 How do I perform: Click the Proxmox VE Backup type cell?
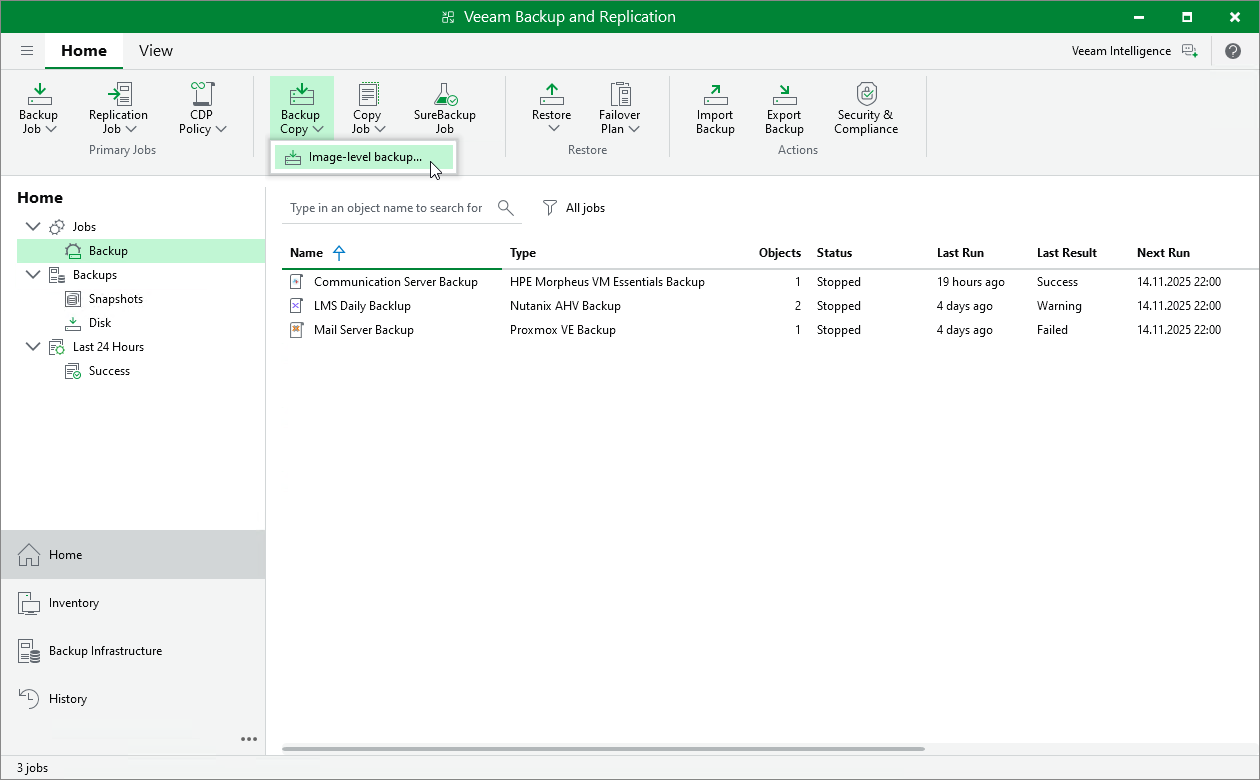[x=563, y=330]
